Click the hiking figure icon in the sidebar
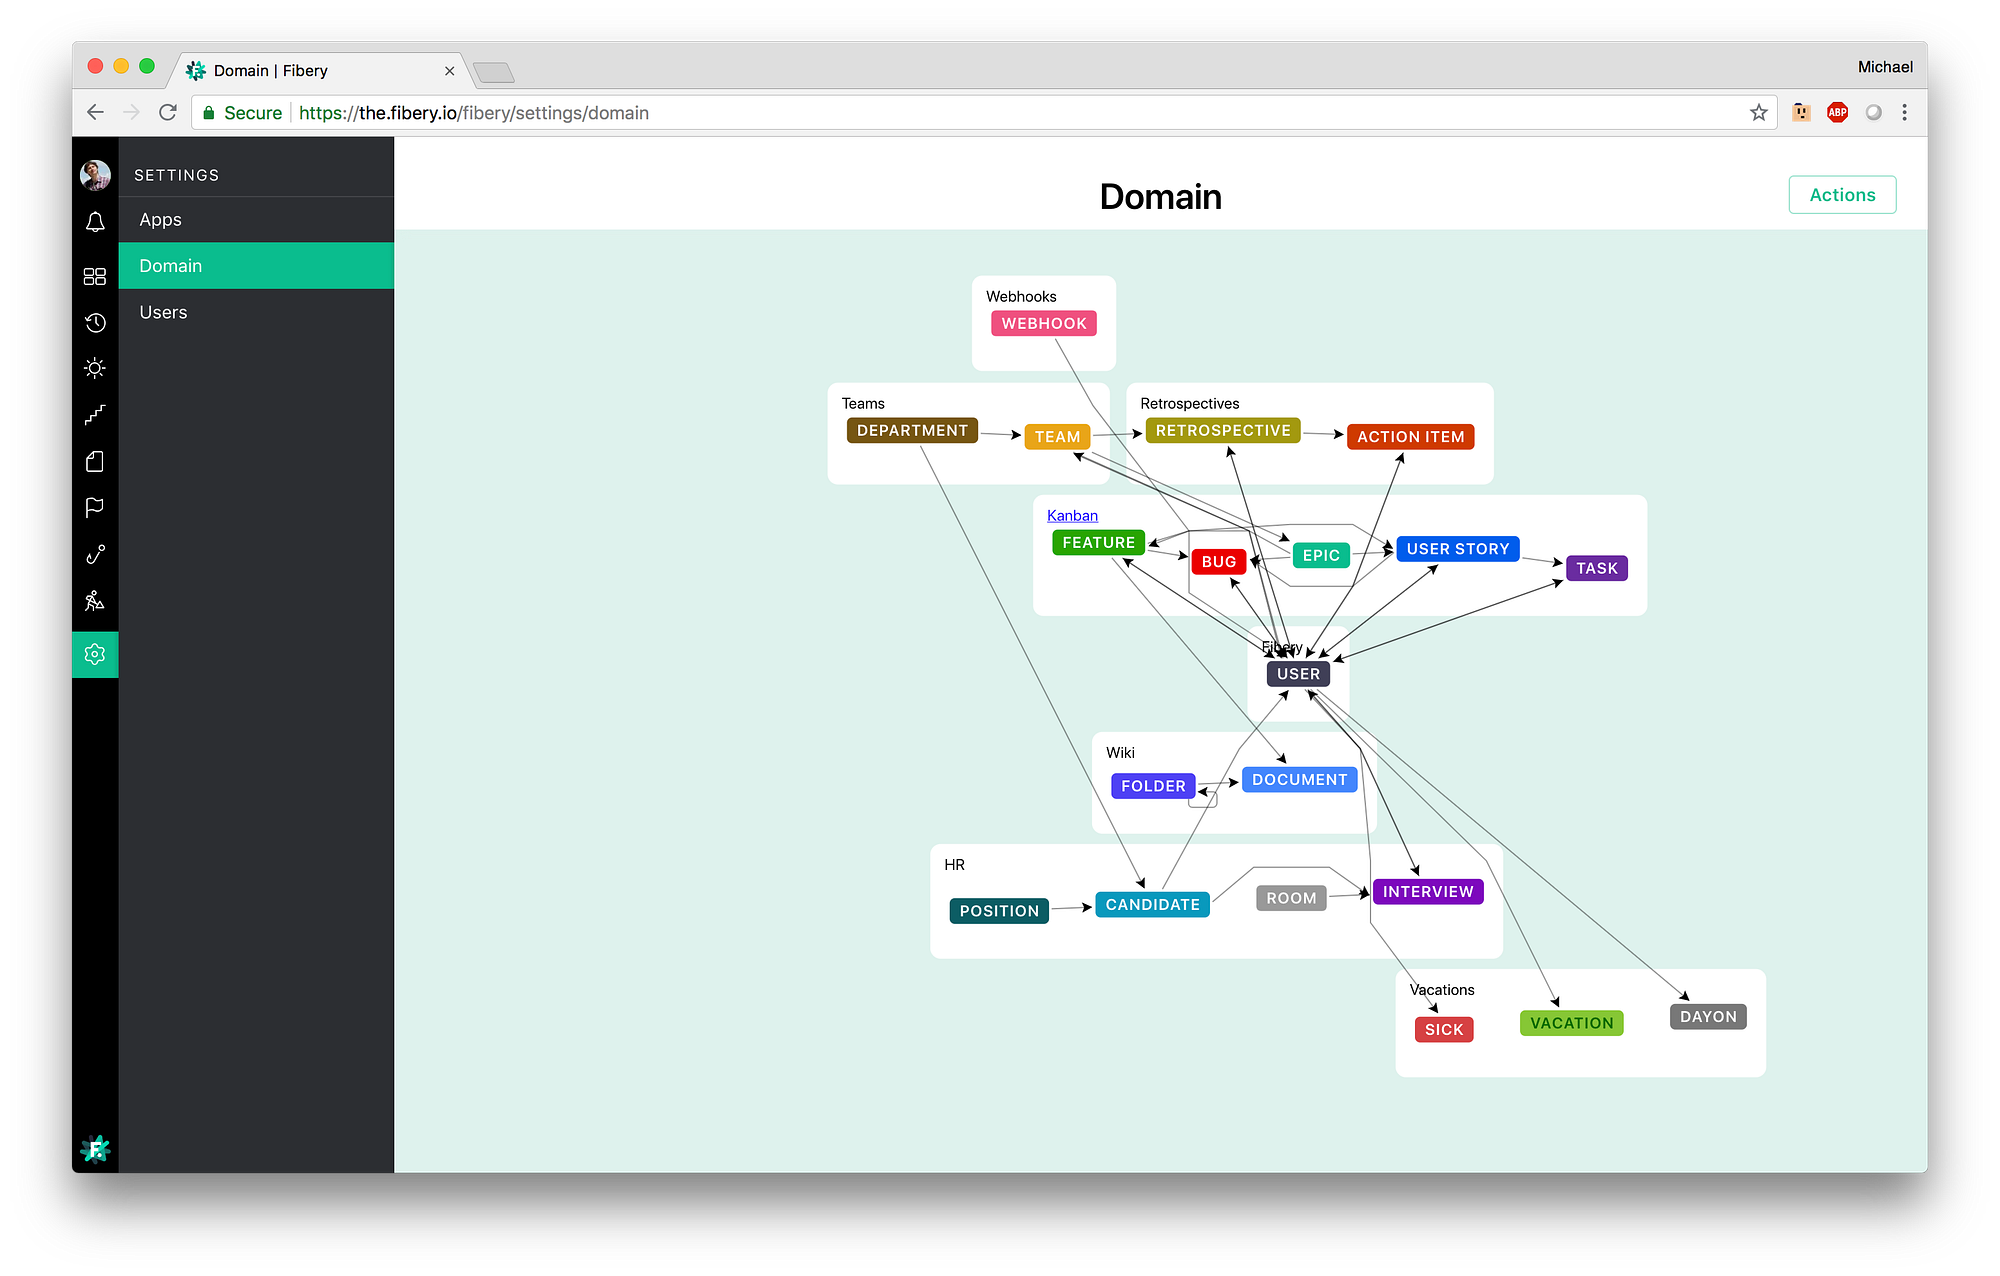 click(94, 600)
